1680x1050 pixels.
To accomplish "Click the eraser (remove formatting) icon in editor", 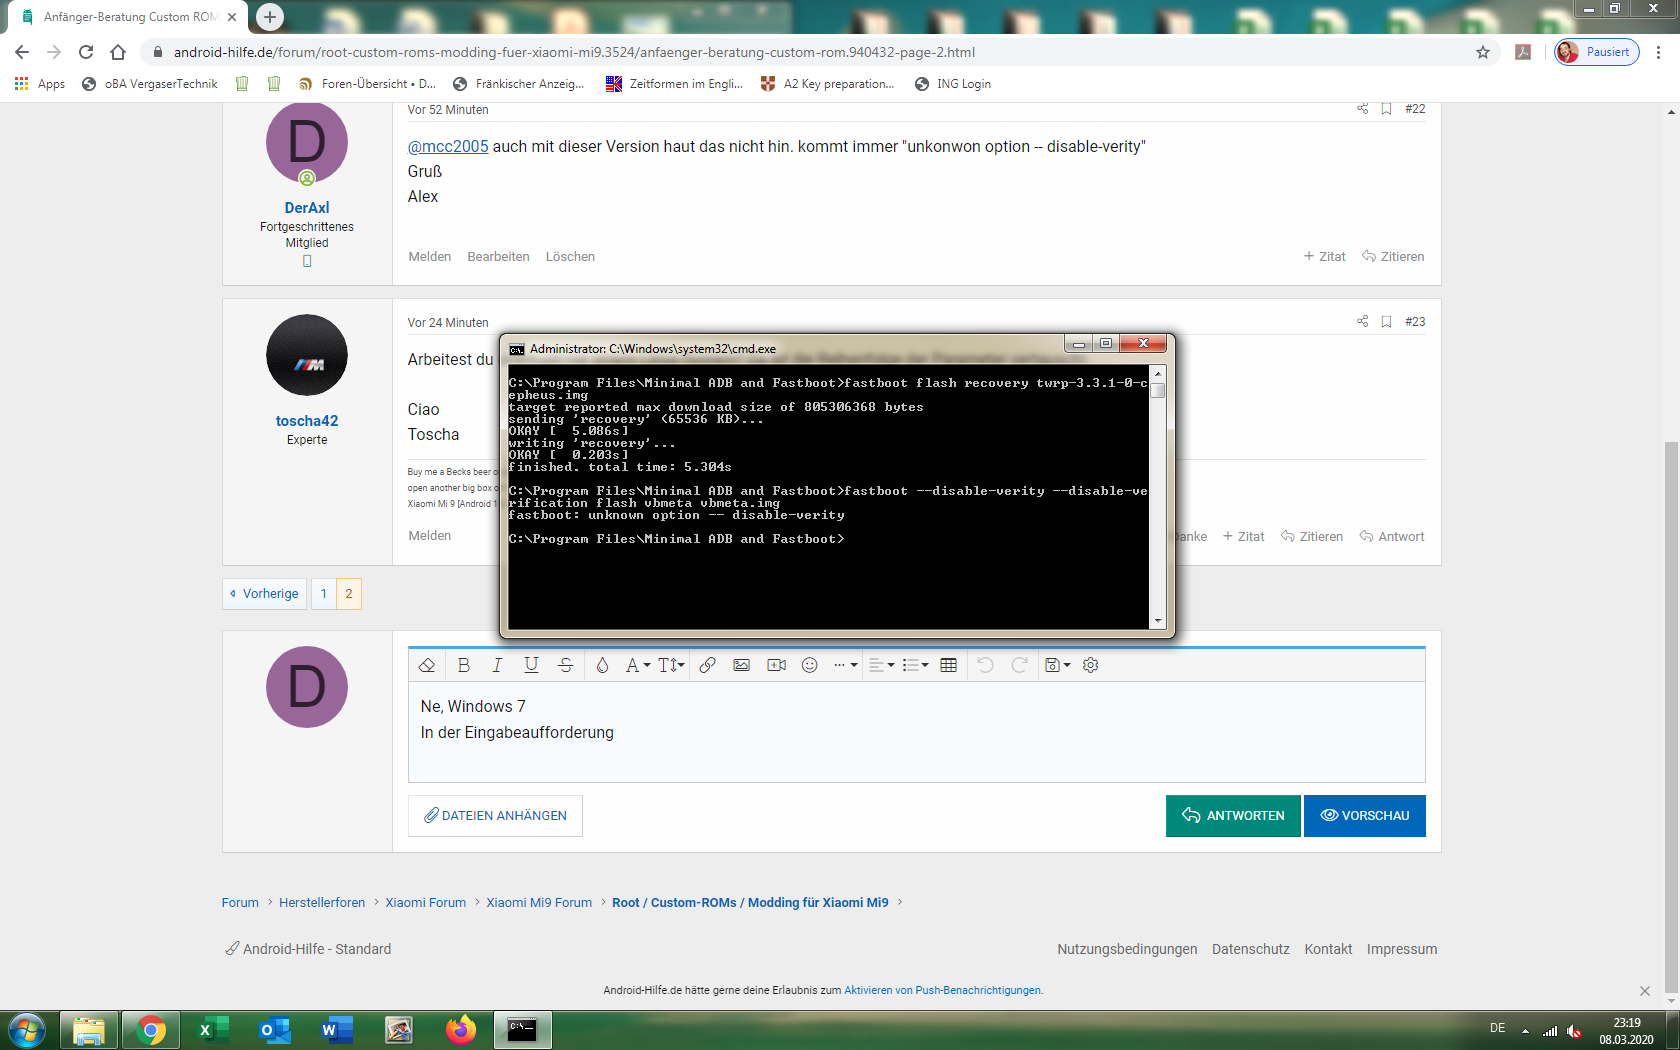I will click(427, 665).
